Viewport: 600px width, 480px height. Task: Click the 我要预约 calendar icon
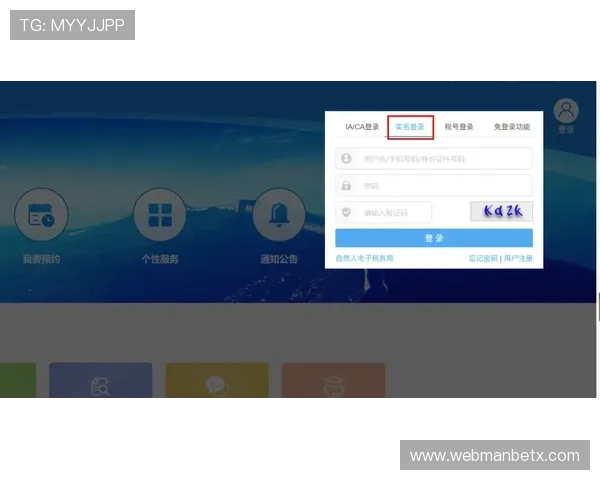[x=41, y=215]
